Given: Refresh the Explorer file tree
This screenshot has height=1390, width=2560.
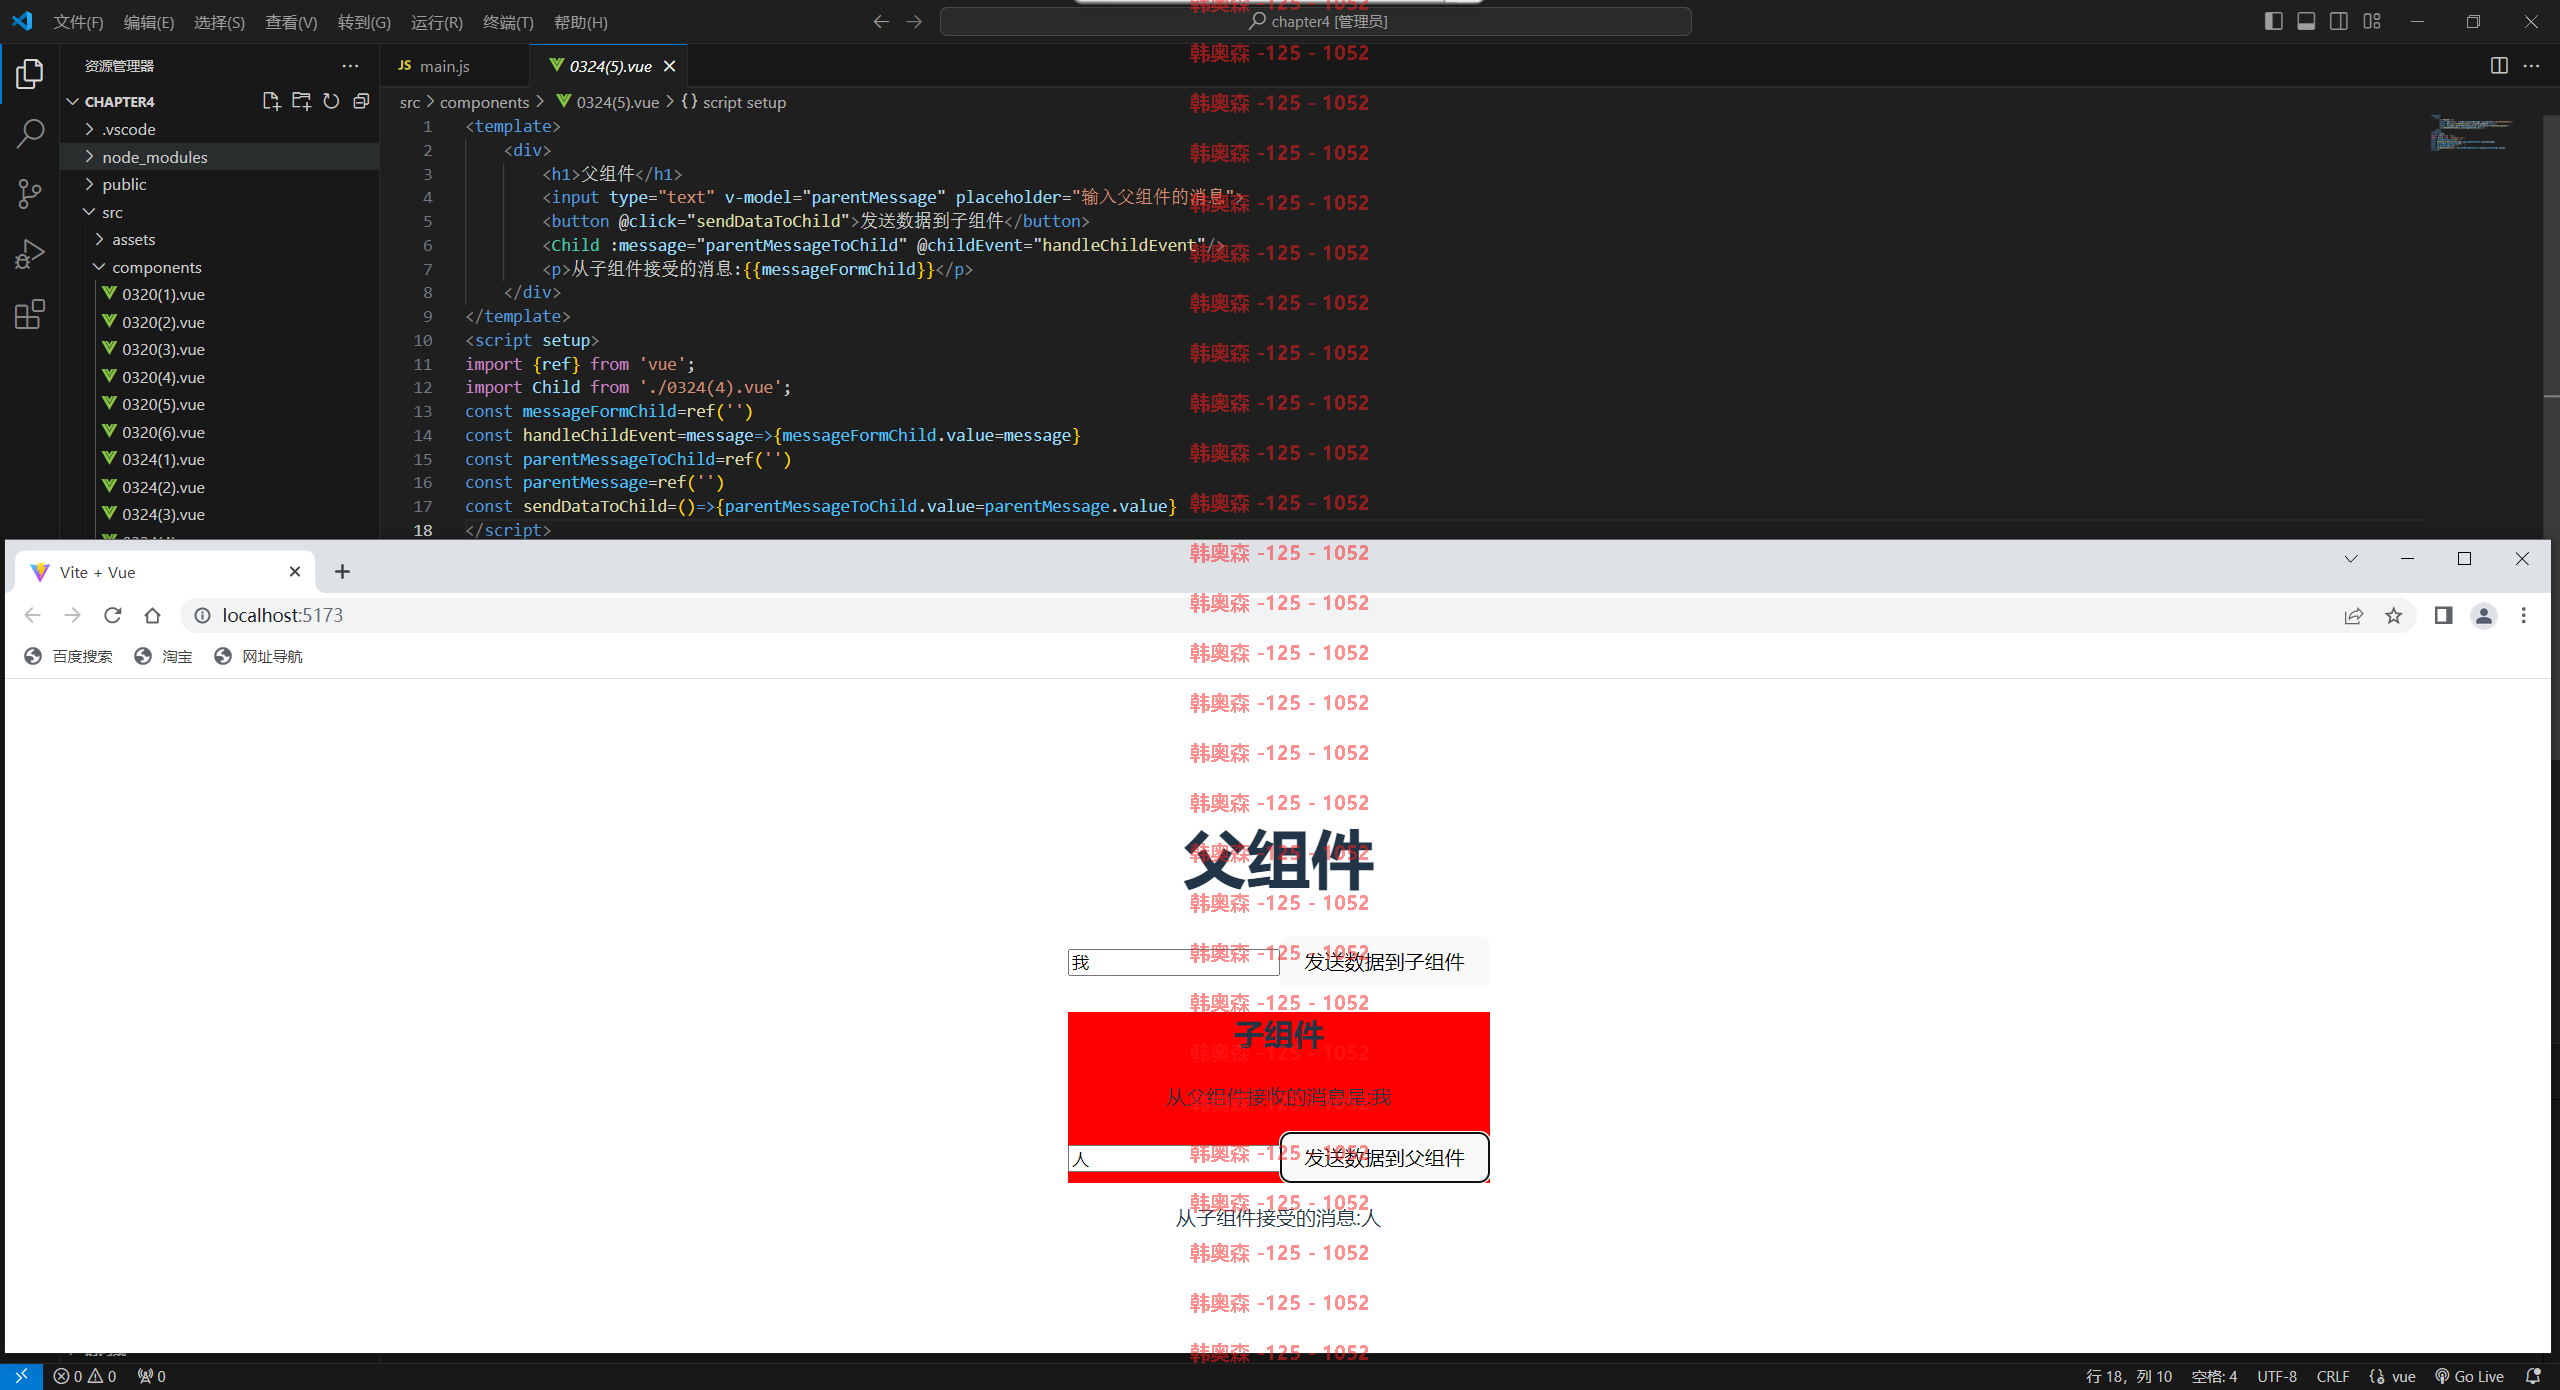Looking at the screenshot, I should pos(331,101).
